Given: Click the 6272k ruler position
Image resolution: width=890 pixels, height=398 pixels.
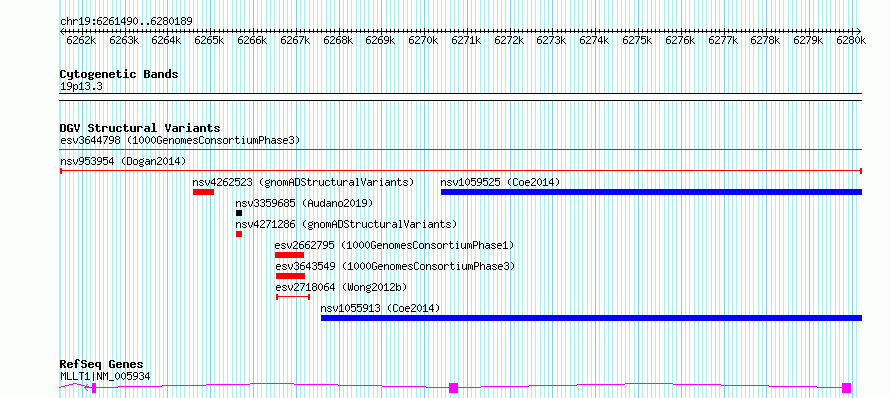Looking at the screenshot, I should (509, 40).
